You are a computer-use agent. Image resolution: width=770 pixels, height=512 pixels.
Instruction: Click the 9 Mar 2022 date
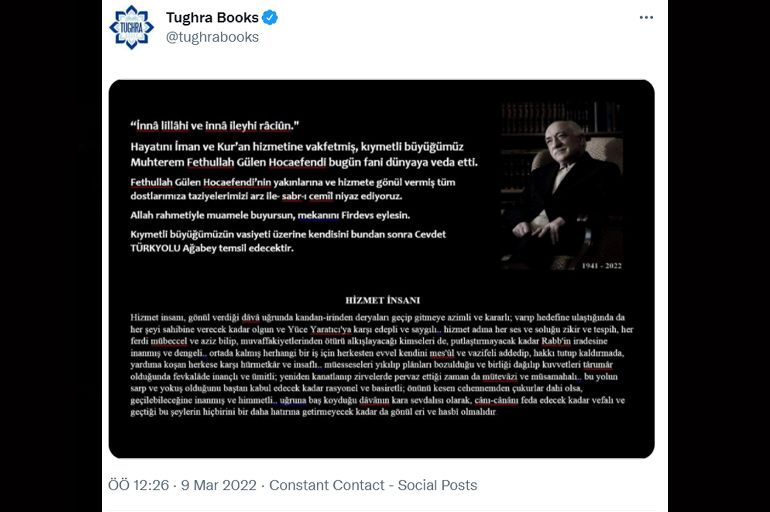[x=219, y=485]
